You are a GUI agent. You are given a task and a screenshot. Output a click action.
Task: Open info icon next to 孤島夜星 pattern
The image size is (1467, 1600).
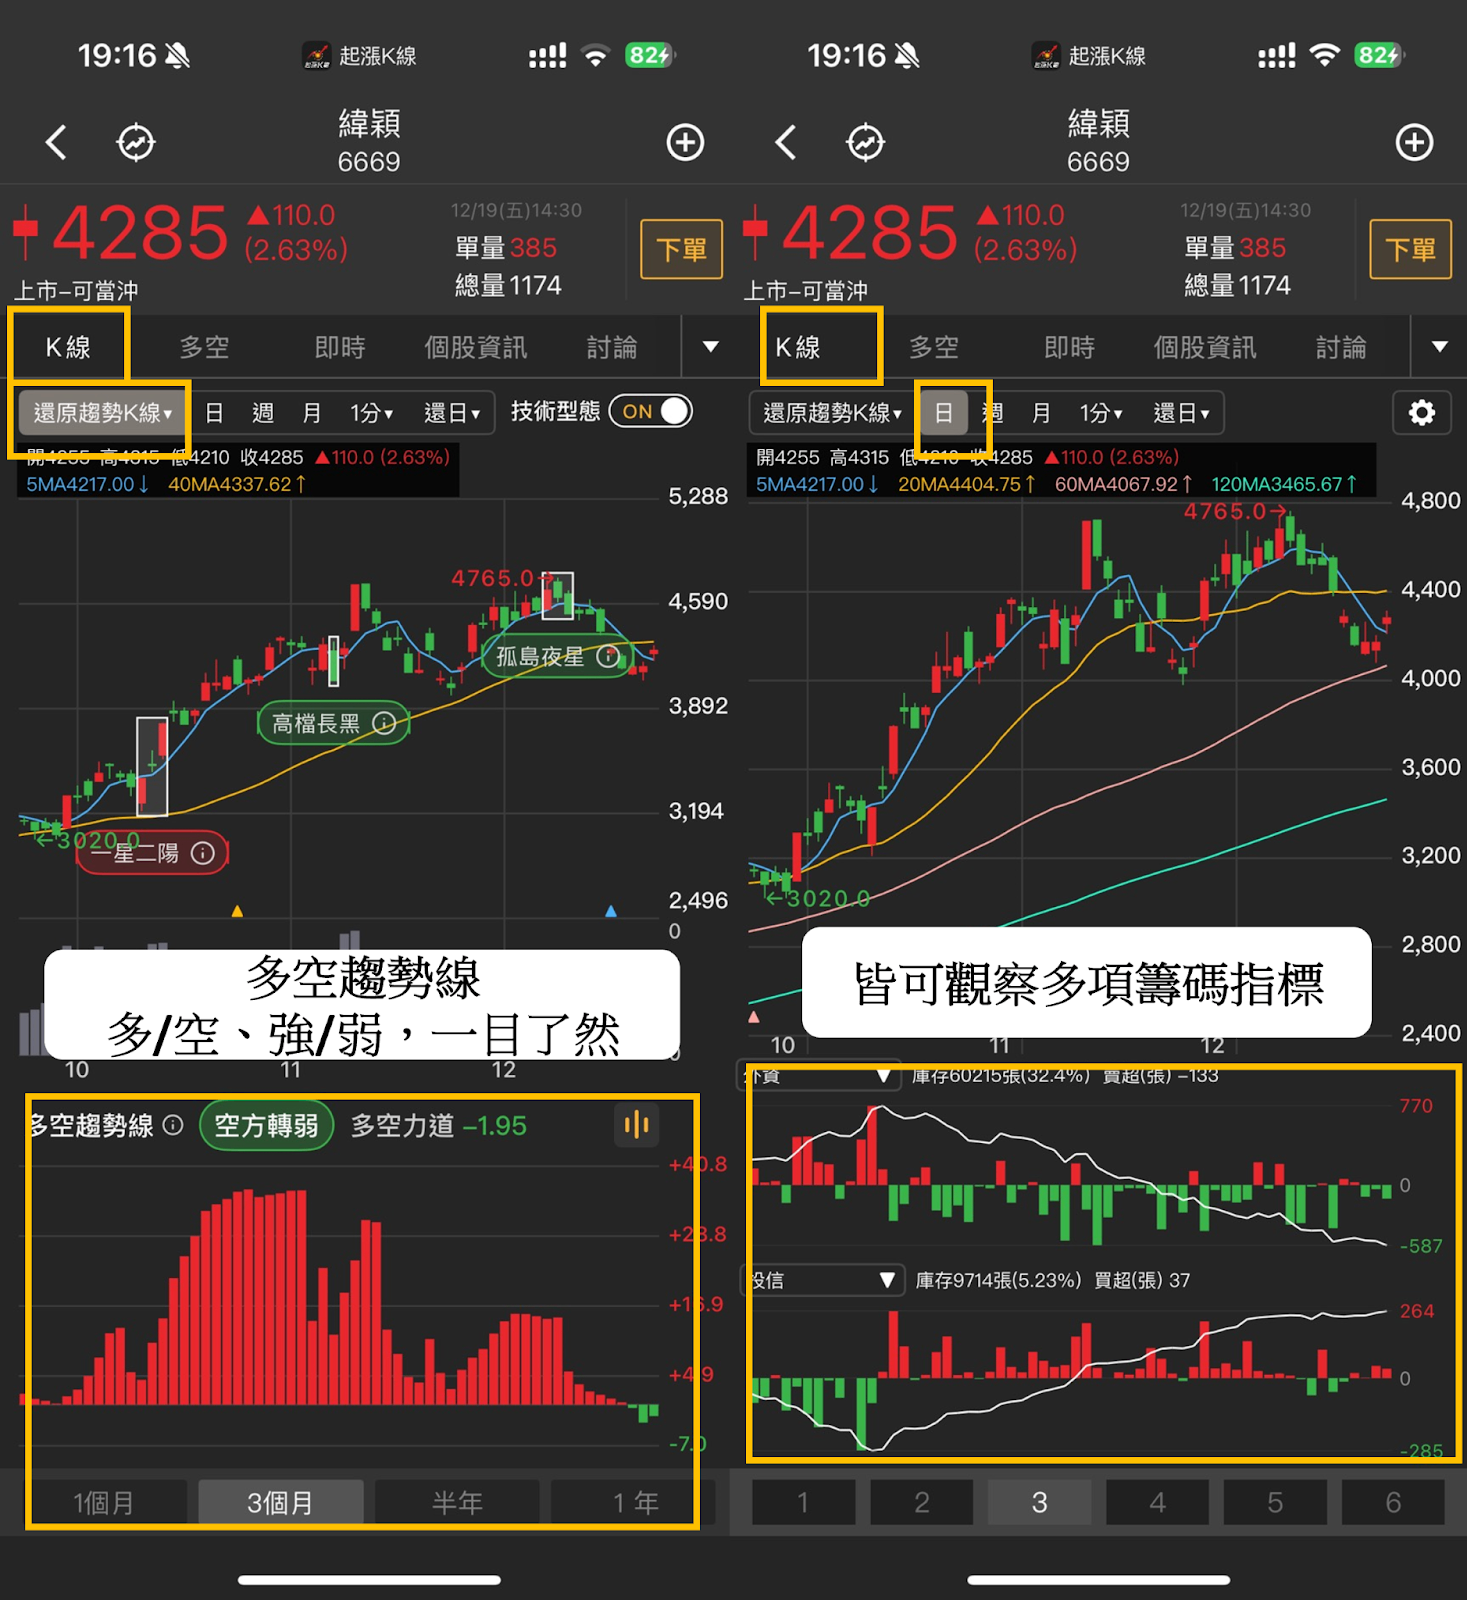pos(608,657)
